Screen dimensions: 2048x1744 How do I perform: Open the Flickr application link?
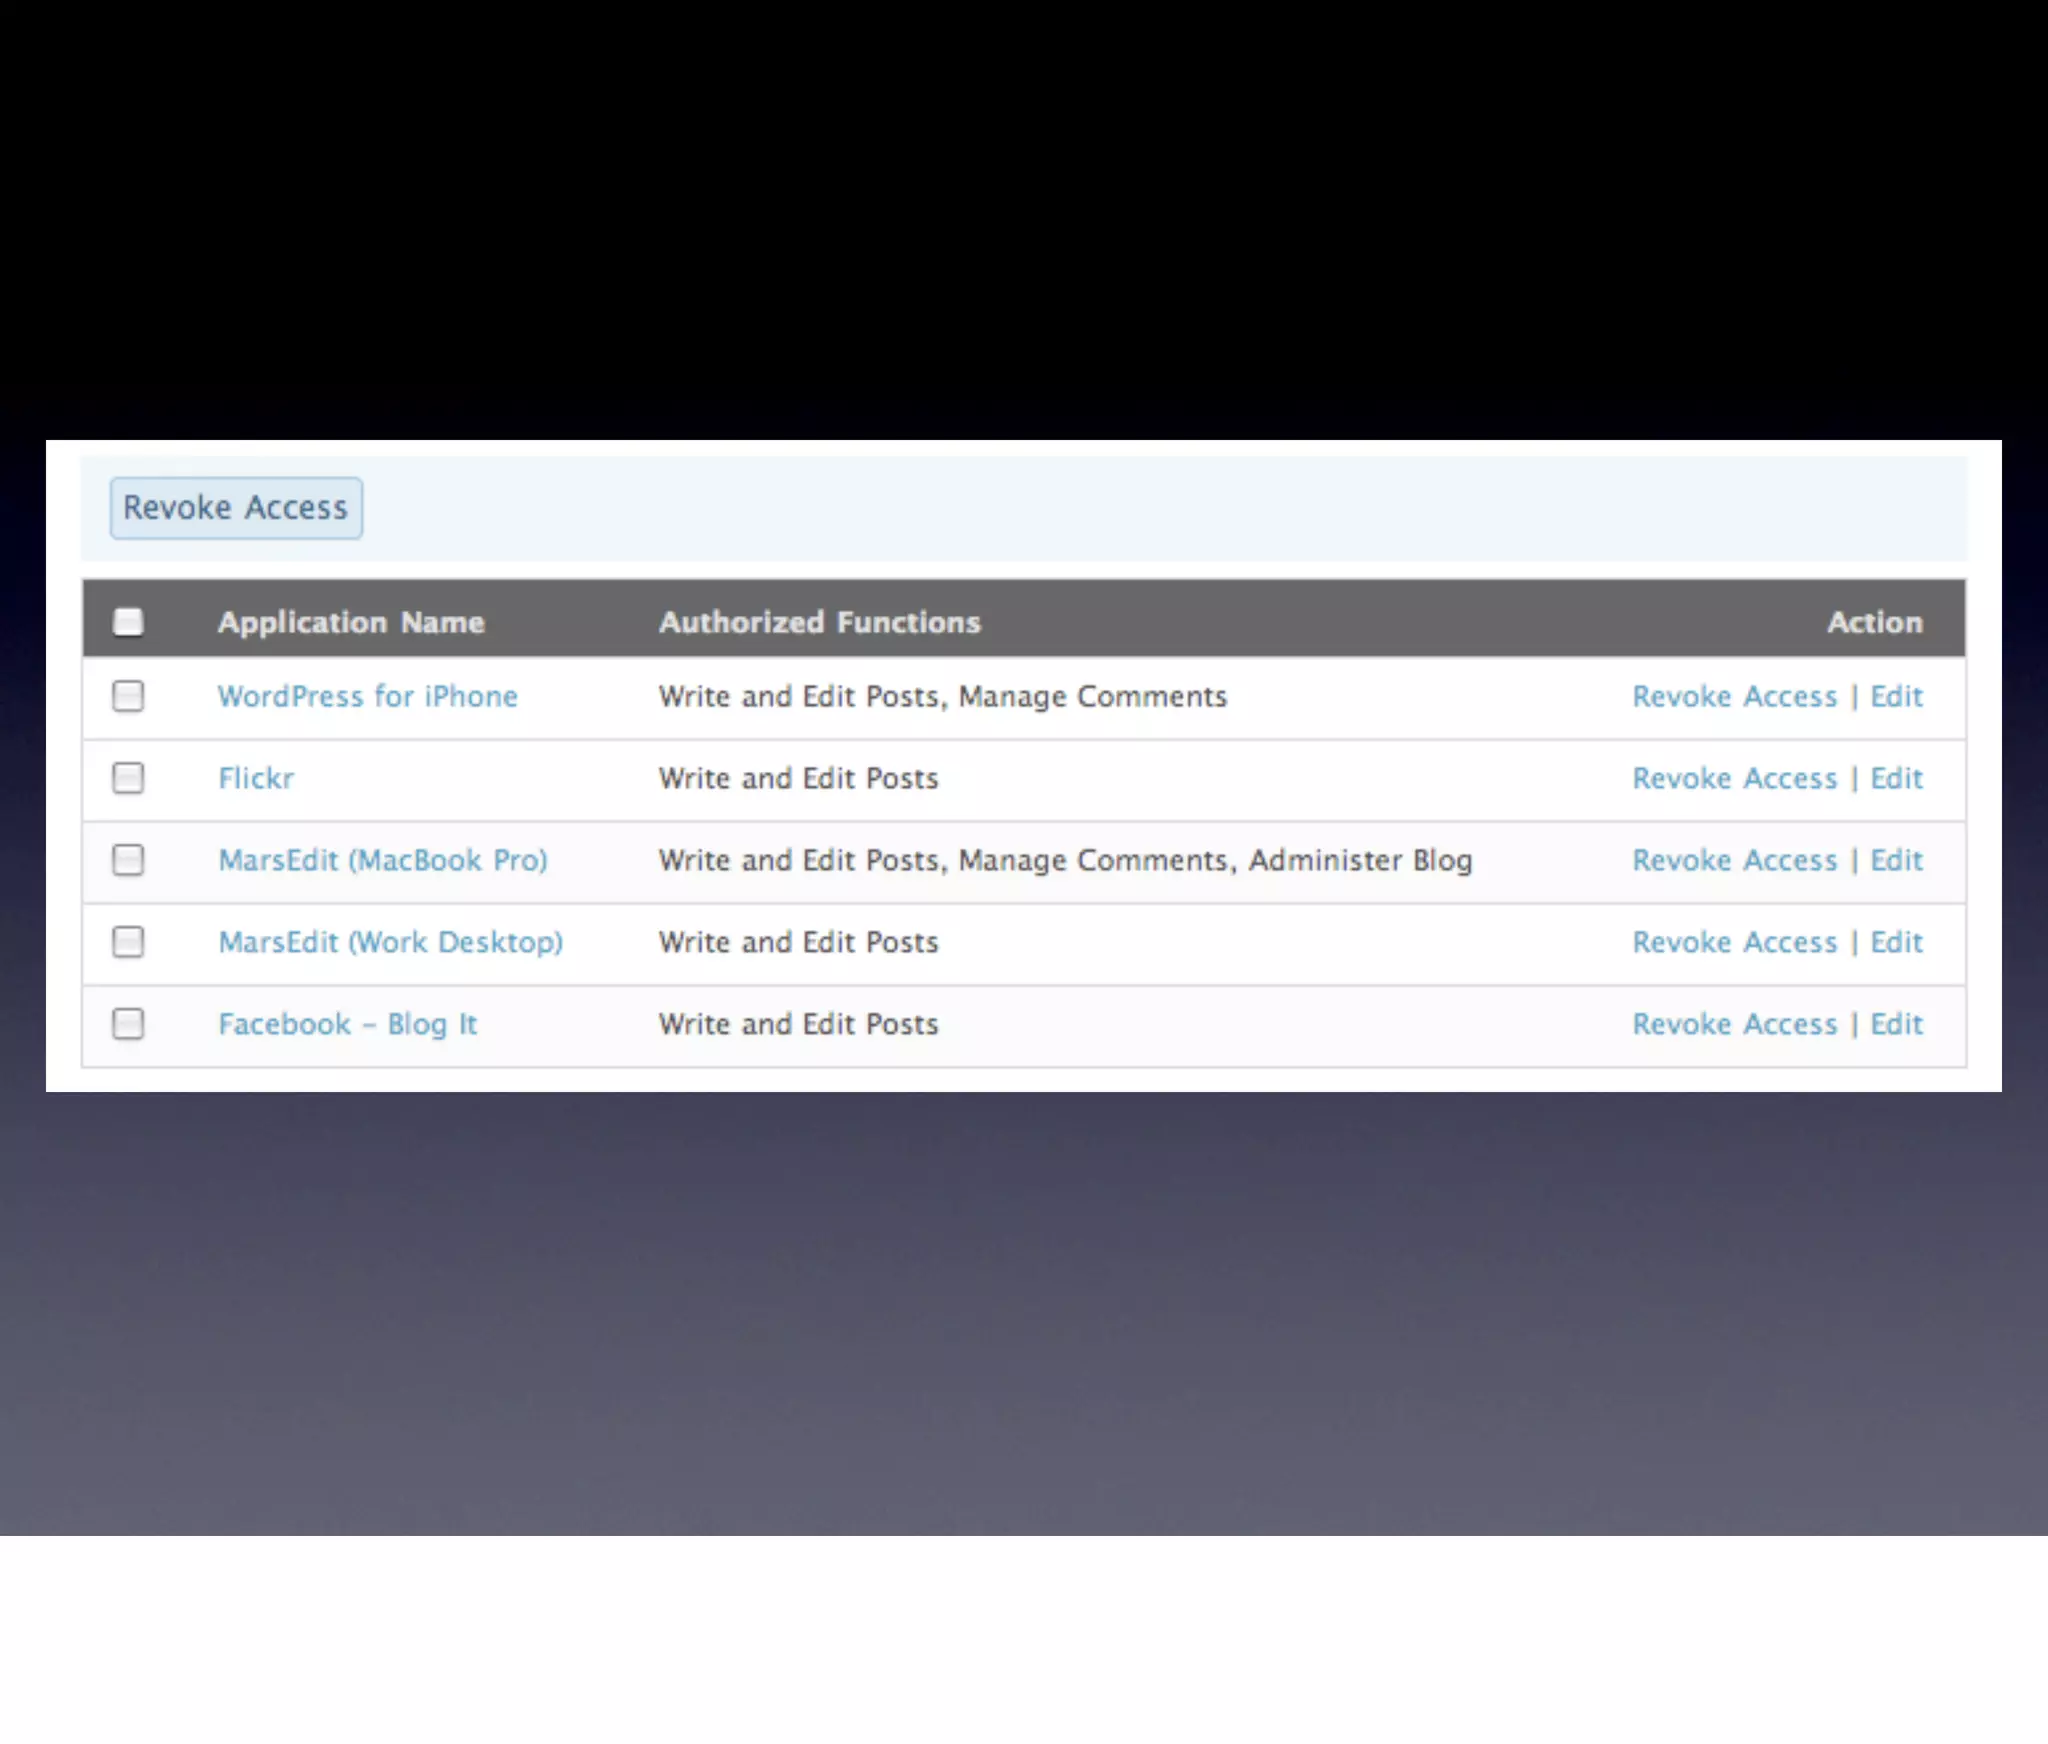point(256,778)
